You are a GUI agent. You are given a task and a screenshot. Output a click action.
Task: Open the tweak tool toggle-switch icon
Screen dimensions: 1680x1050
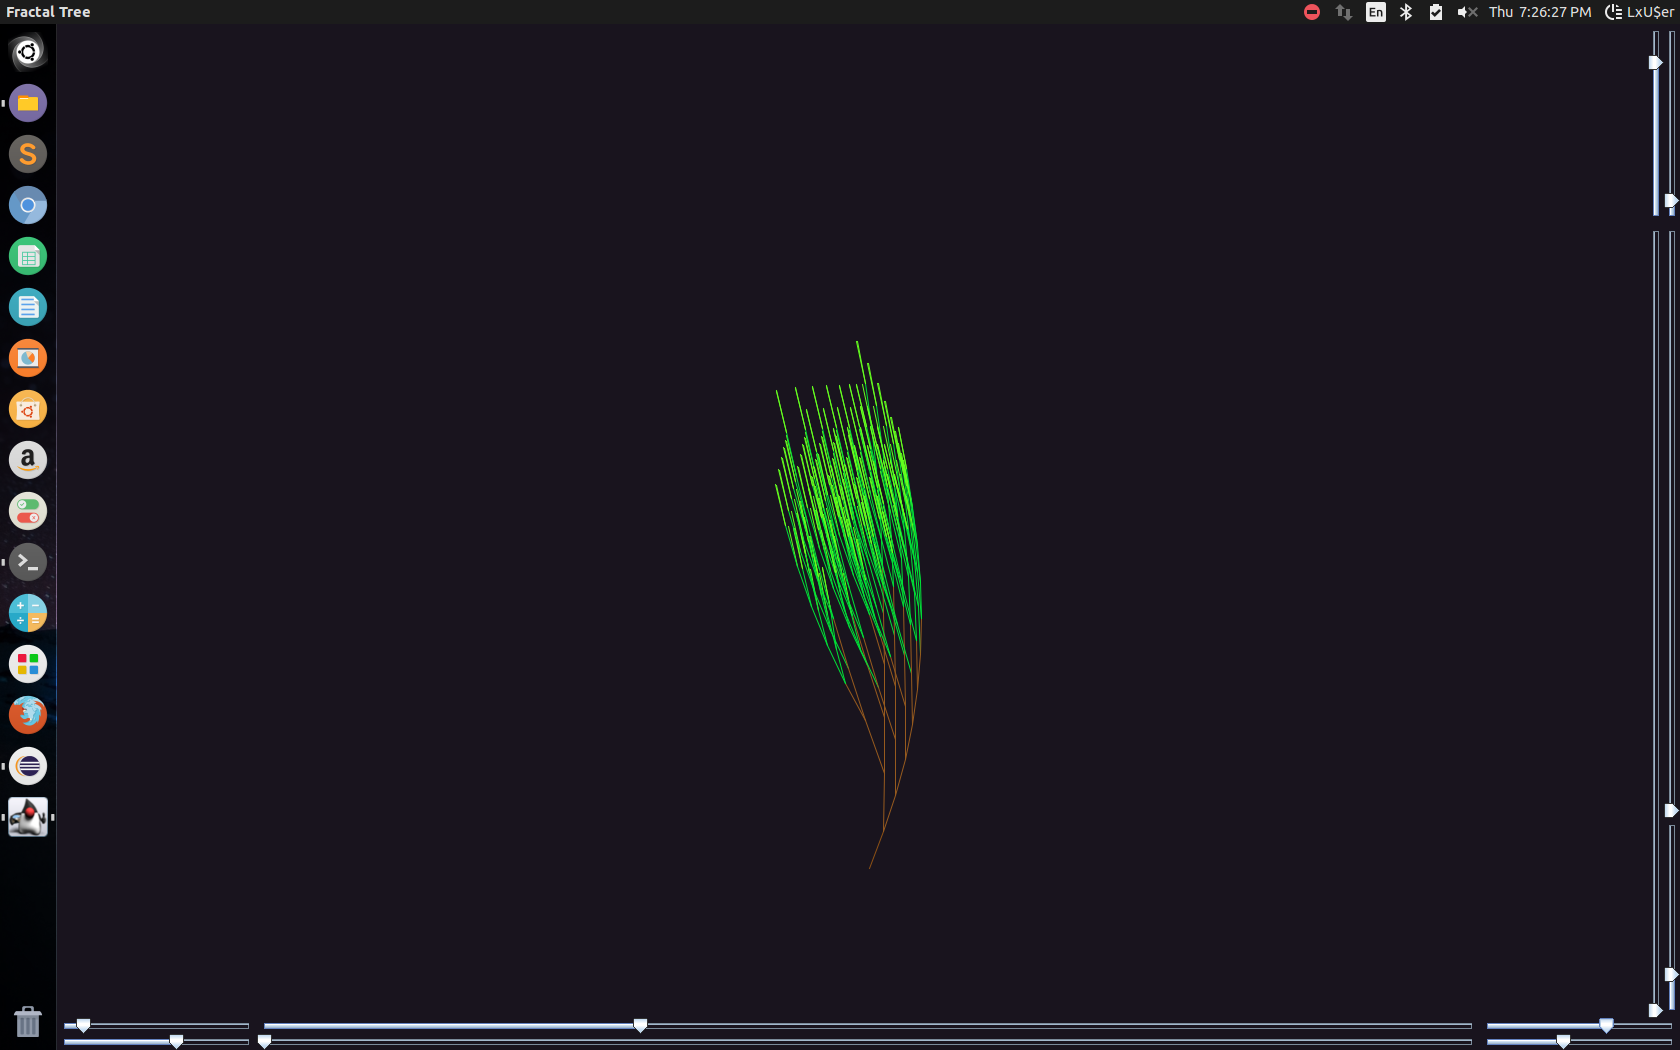pyautogui.click(x=28, y=511)
